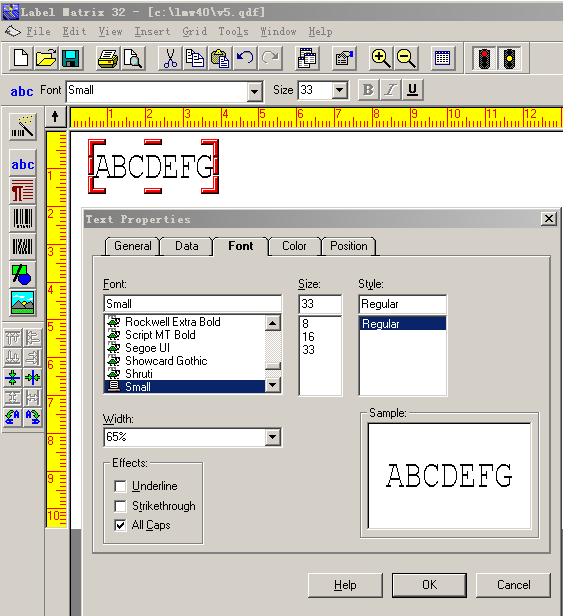Click the Save floppy disk icon

[x=71, y=58]
